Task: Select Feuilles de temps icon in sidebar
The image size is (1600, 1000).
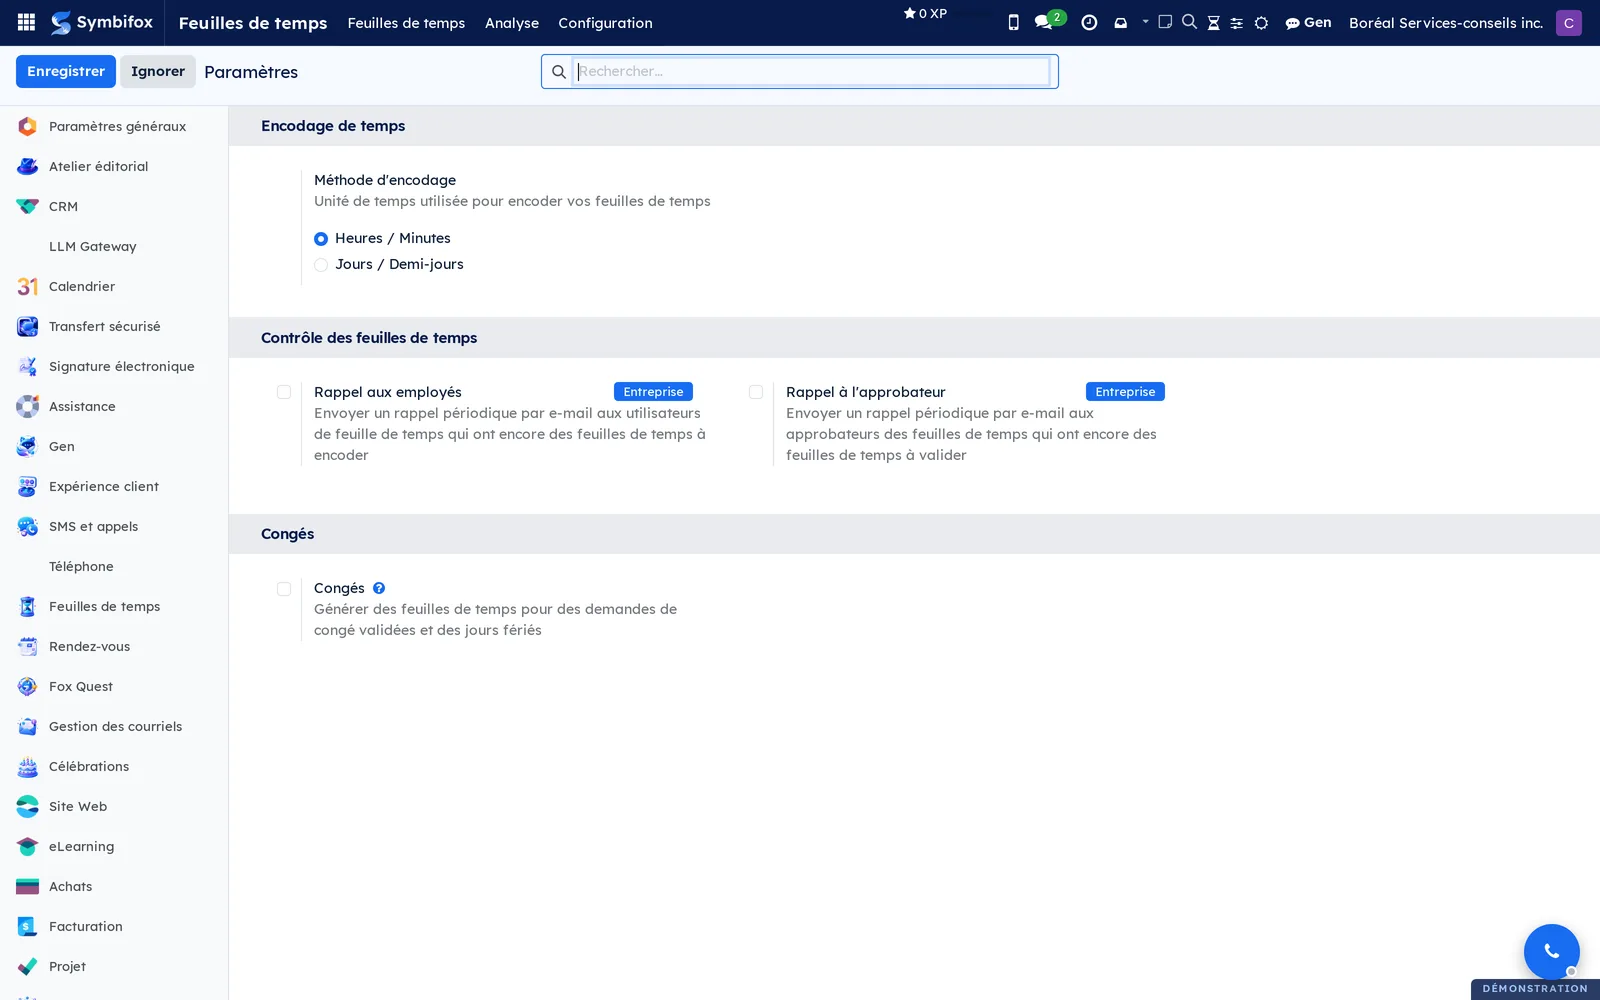Action: (27, 606)
